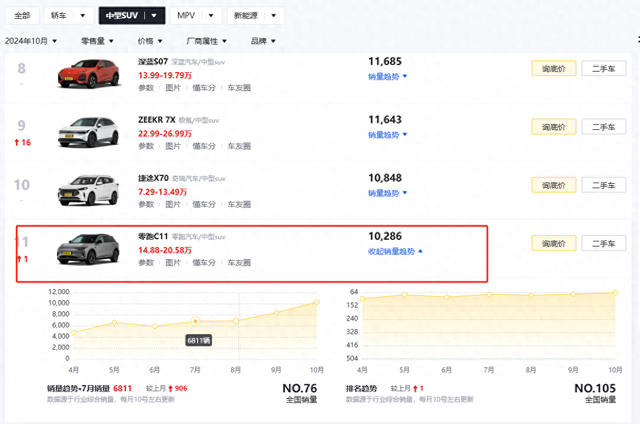Click 询底价 button for ZEEKR 7X

[x=554, y=127]
